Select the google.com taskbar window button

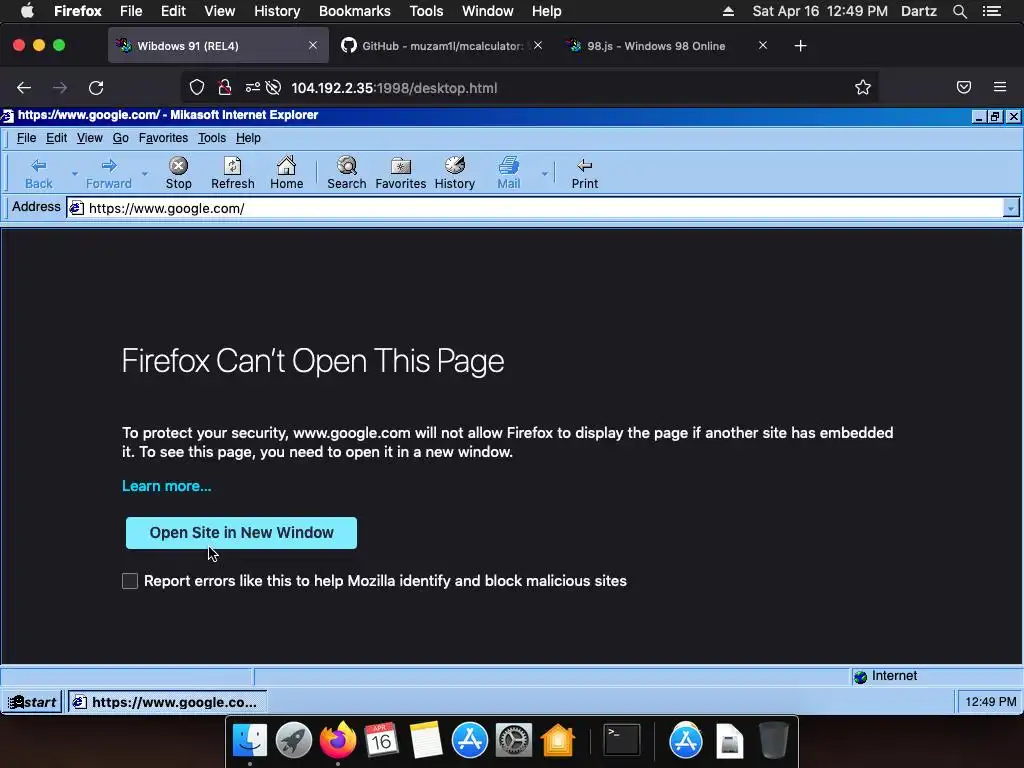click(x=167, y=702)
